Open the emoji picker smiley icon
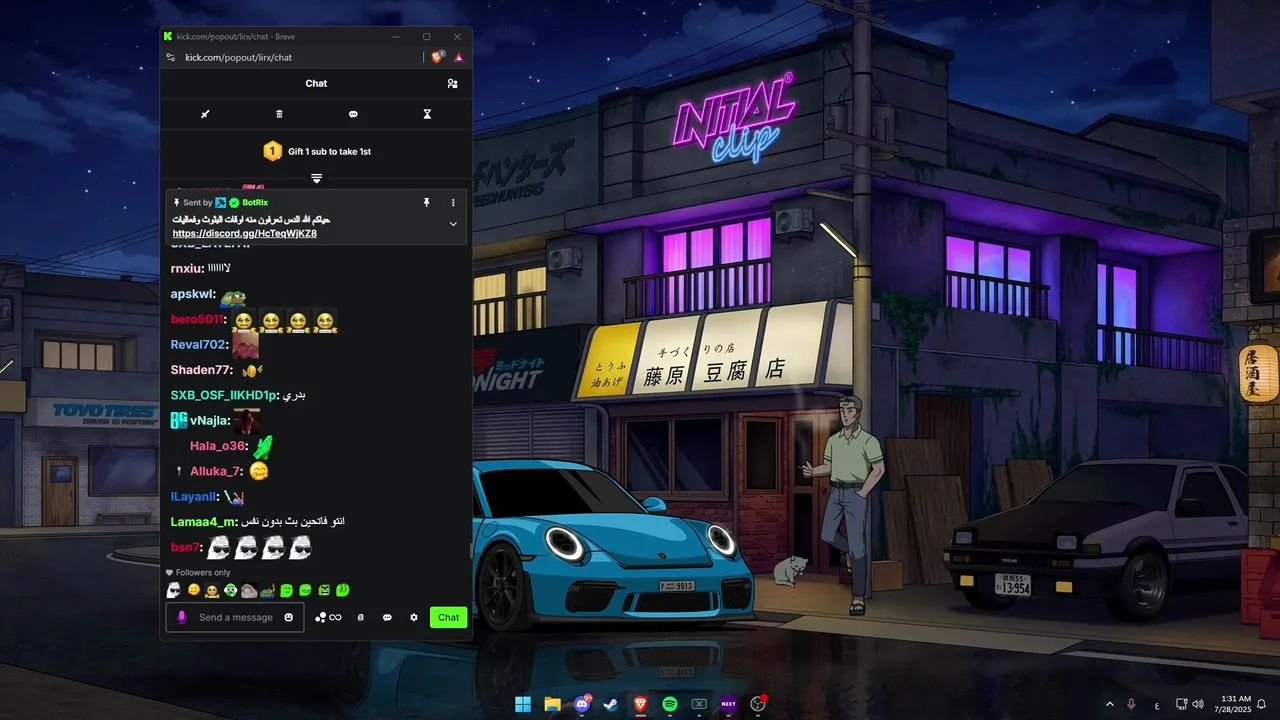The height and width of the screenshot is (720, 1280). (289, 617)
